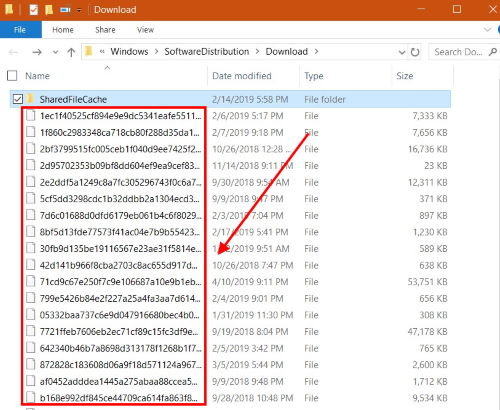
Task: Toggle the select-all checkbox beside Name
Action: pos(12,76)
